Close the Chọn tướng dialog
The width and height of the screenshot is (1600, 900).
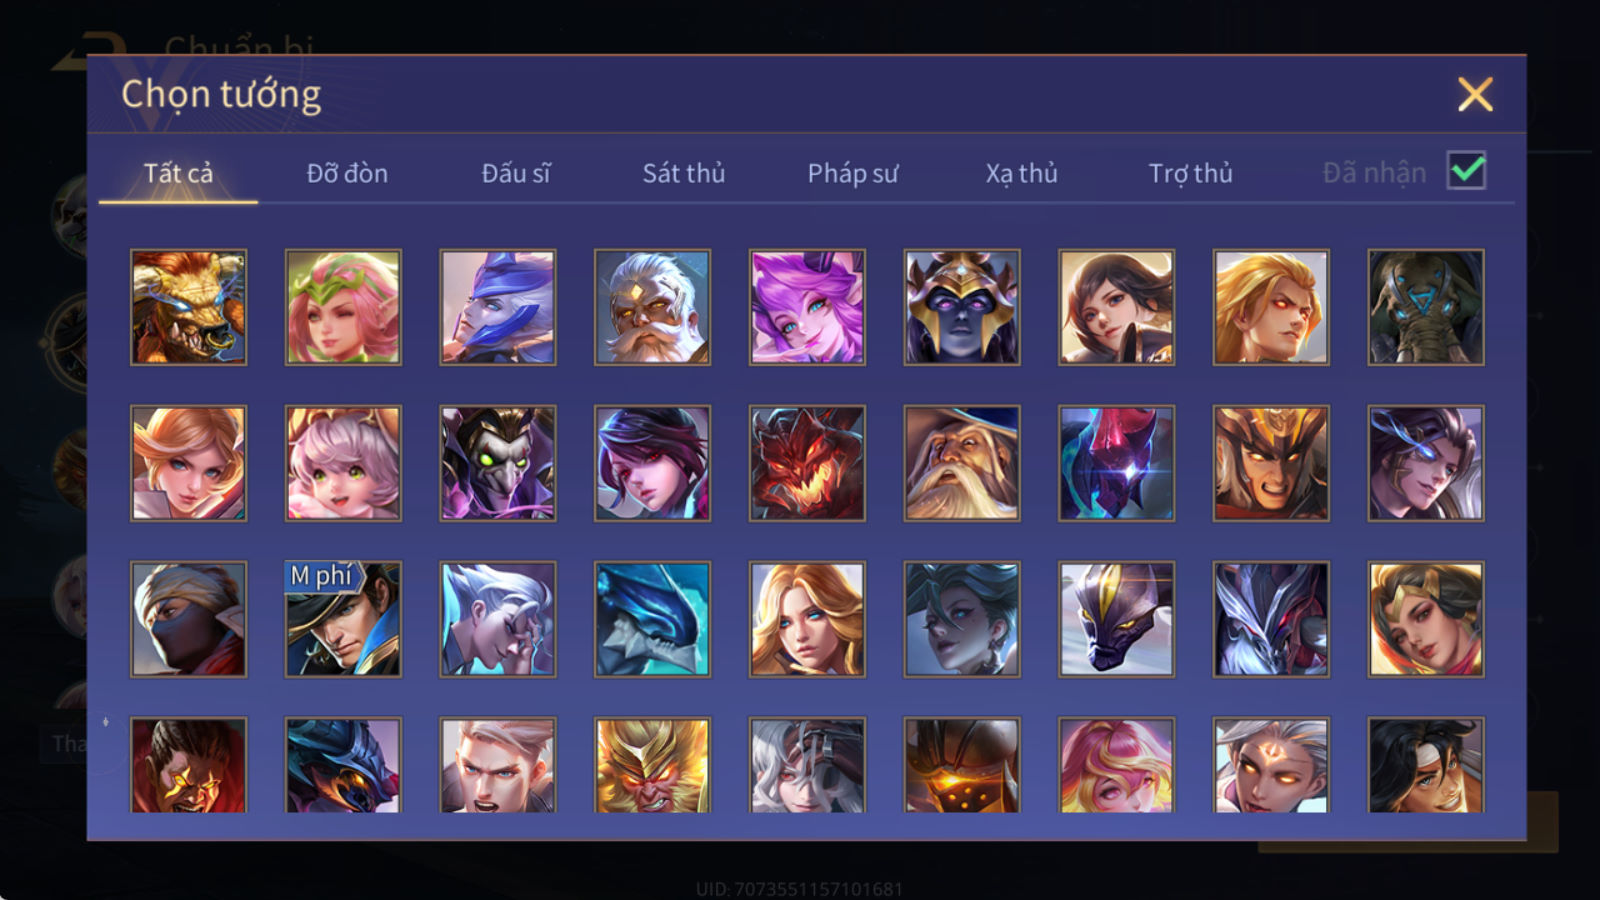[1475, 95]
